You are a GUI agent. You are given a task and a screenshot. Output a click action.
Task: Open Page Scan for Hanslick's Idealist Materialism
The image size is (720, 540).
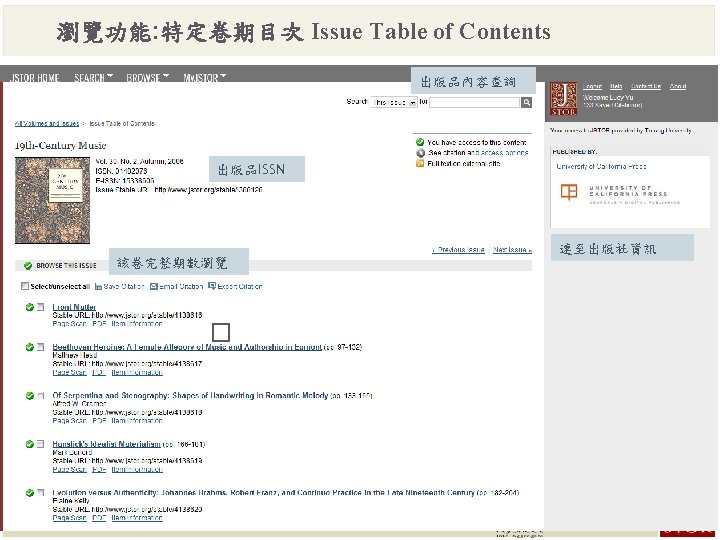click(x=69, y=469)
